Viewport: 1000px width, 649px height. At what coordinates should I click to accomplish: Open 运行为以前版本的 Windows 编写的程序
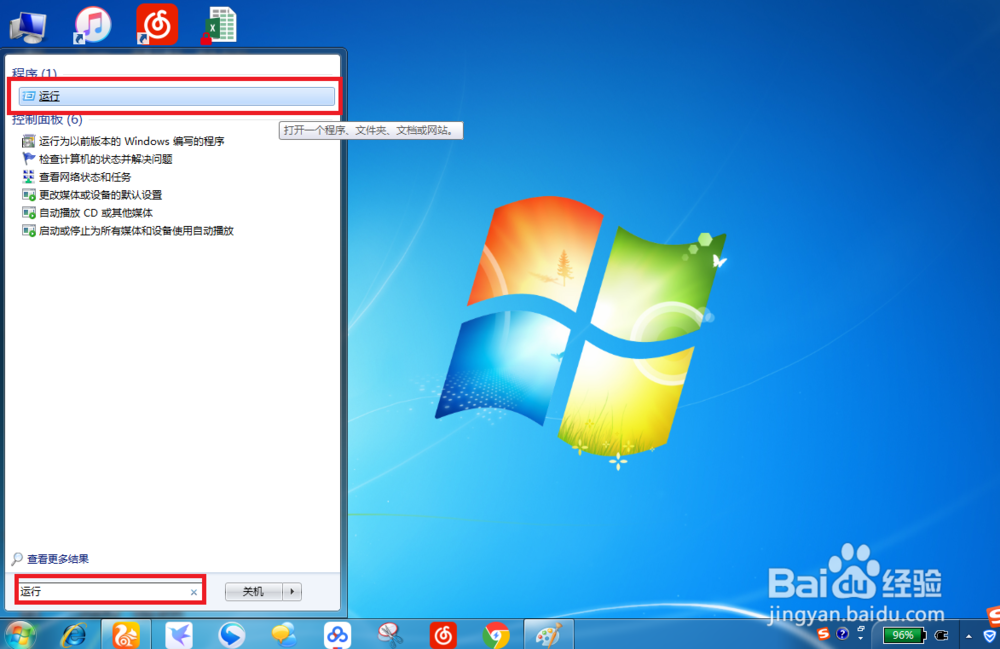click(131, 141)
